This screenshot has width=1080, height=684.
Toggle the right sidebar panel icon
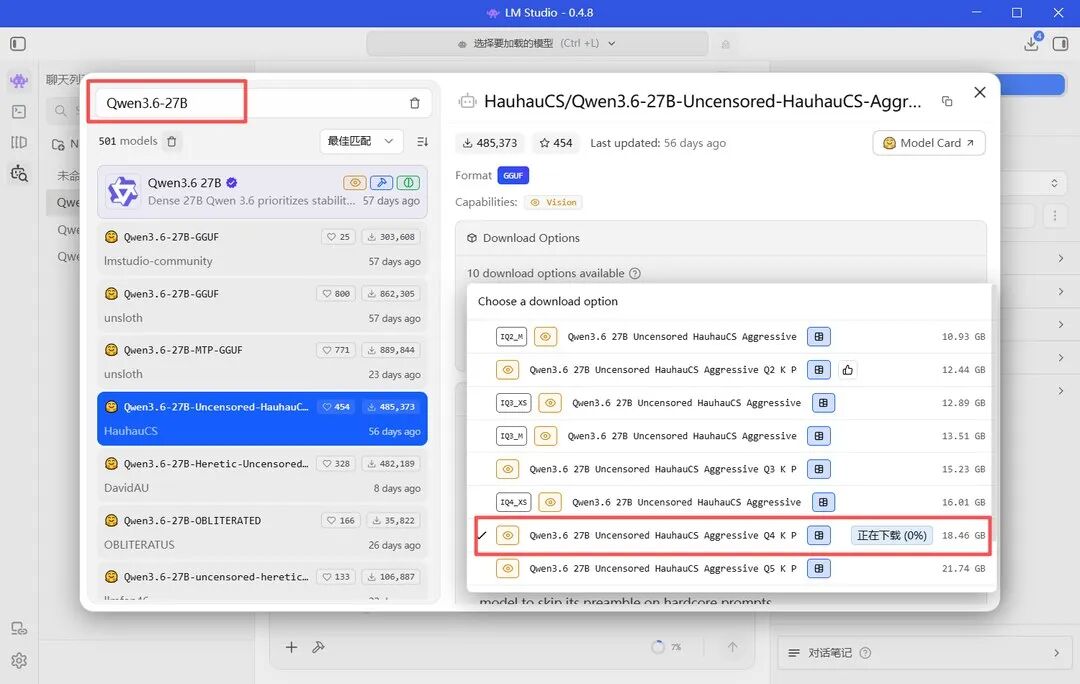(x=1061, y=44)
